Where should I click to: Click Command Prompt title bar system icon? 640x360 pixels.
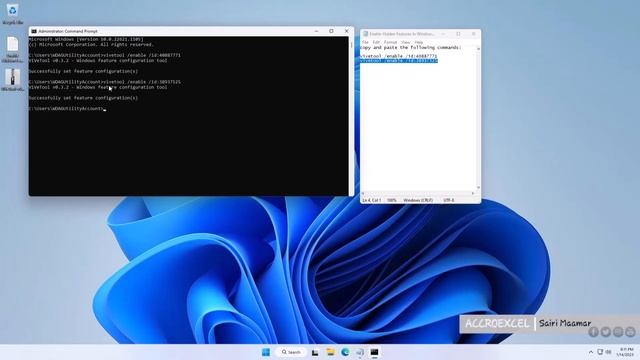(x=34, y=31)
